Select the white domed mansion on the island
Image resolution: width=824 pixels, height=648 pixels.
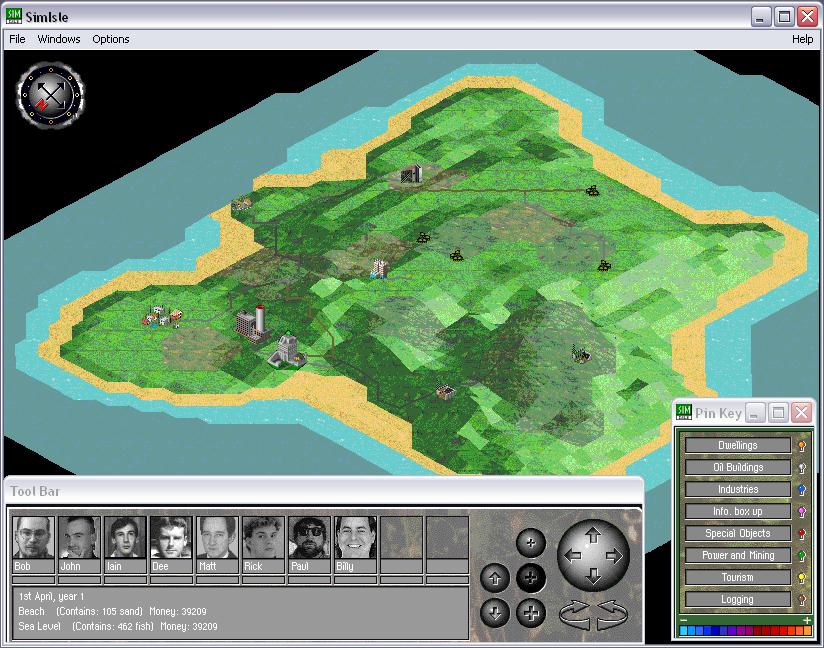(x=286, y=351)
